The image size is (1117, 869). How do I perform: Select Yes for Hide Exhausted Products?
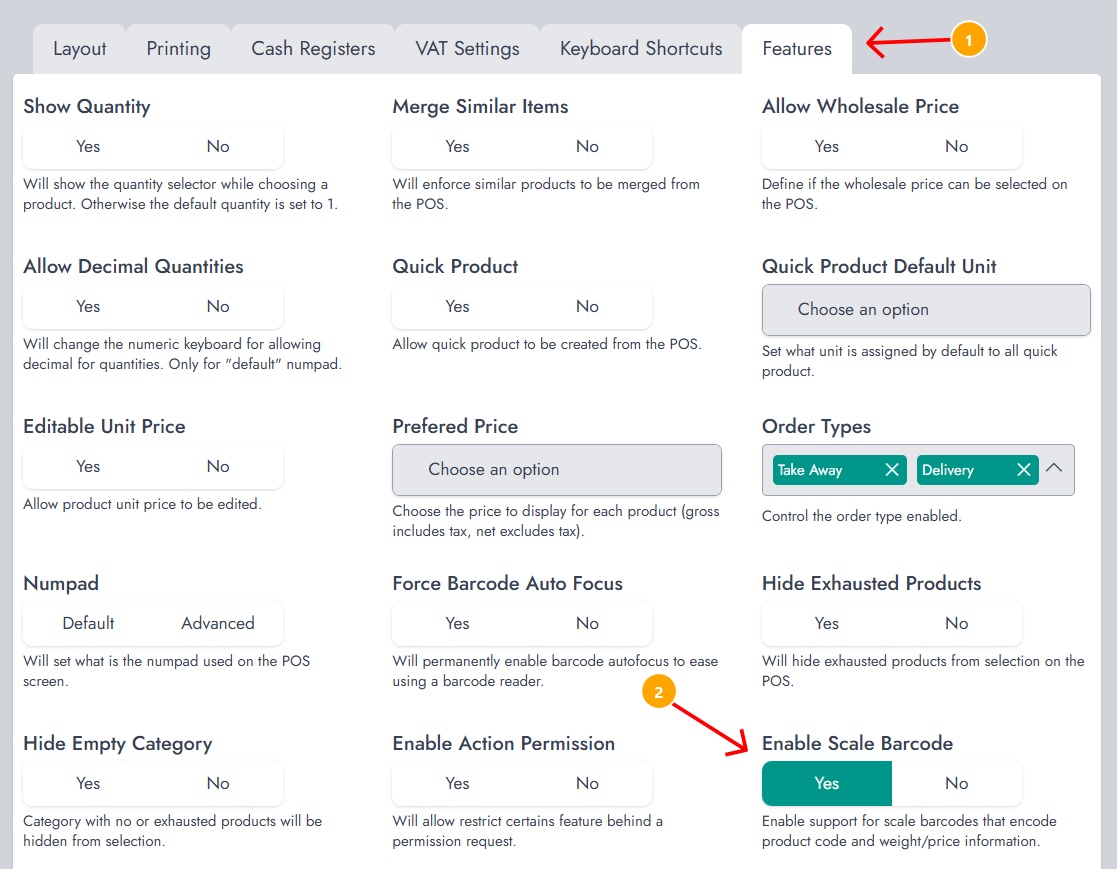826,623
